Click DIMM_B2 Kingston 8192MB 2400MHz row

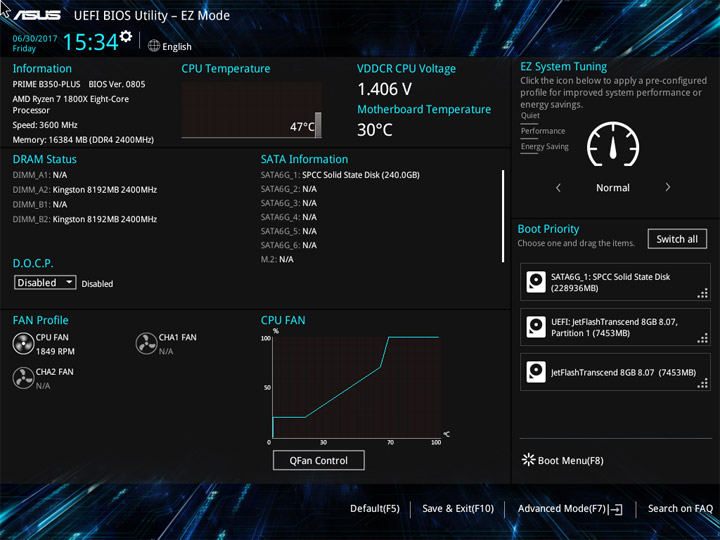(x=85, y=219)
